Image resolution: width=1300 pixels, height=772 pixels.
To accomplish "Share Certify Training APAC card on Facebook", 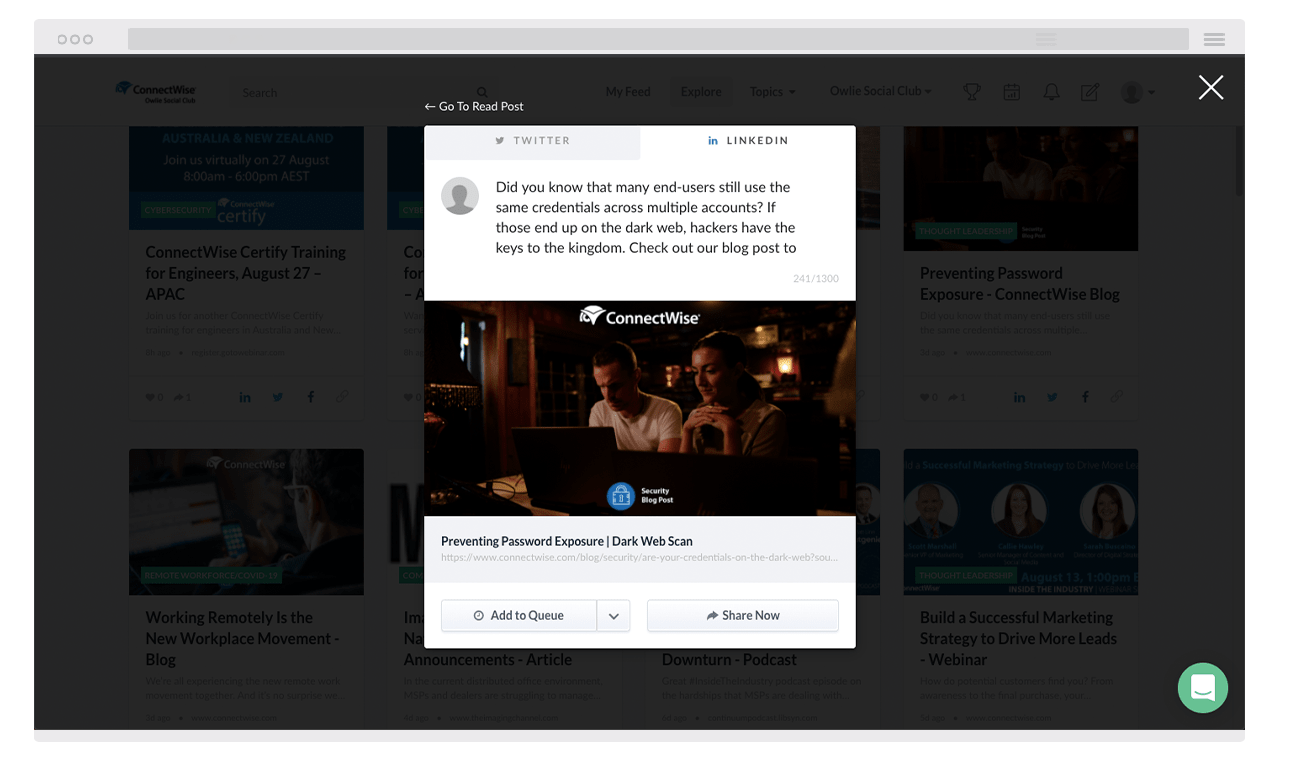I will click(311, 397).
